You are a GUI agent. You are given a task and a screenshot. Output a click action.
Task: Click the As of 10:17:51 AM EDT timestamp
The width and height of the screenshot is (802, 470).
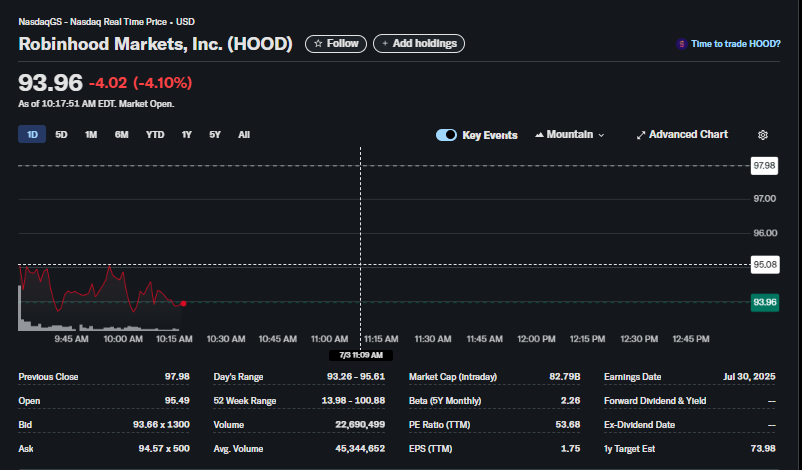[96, 104]
